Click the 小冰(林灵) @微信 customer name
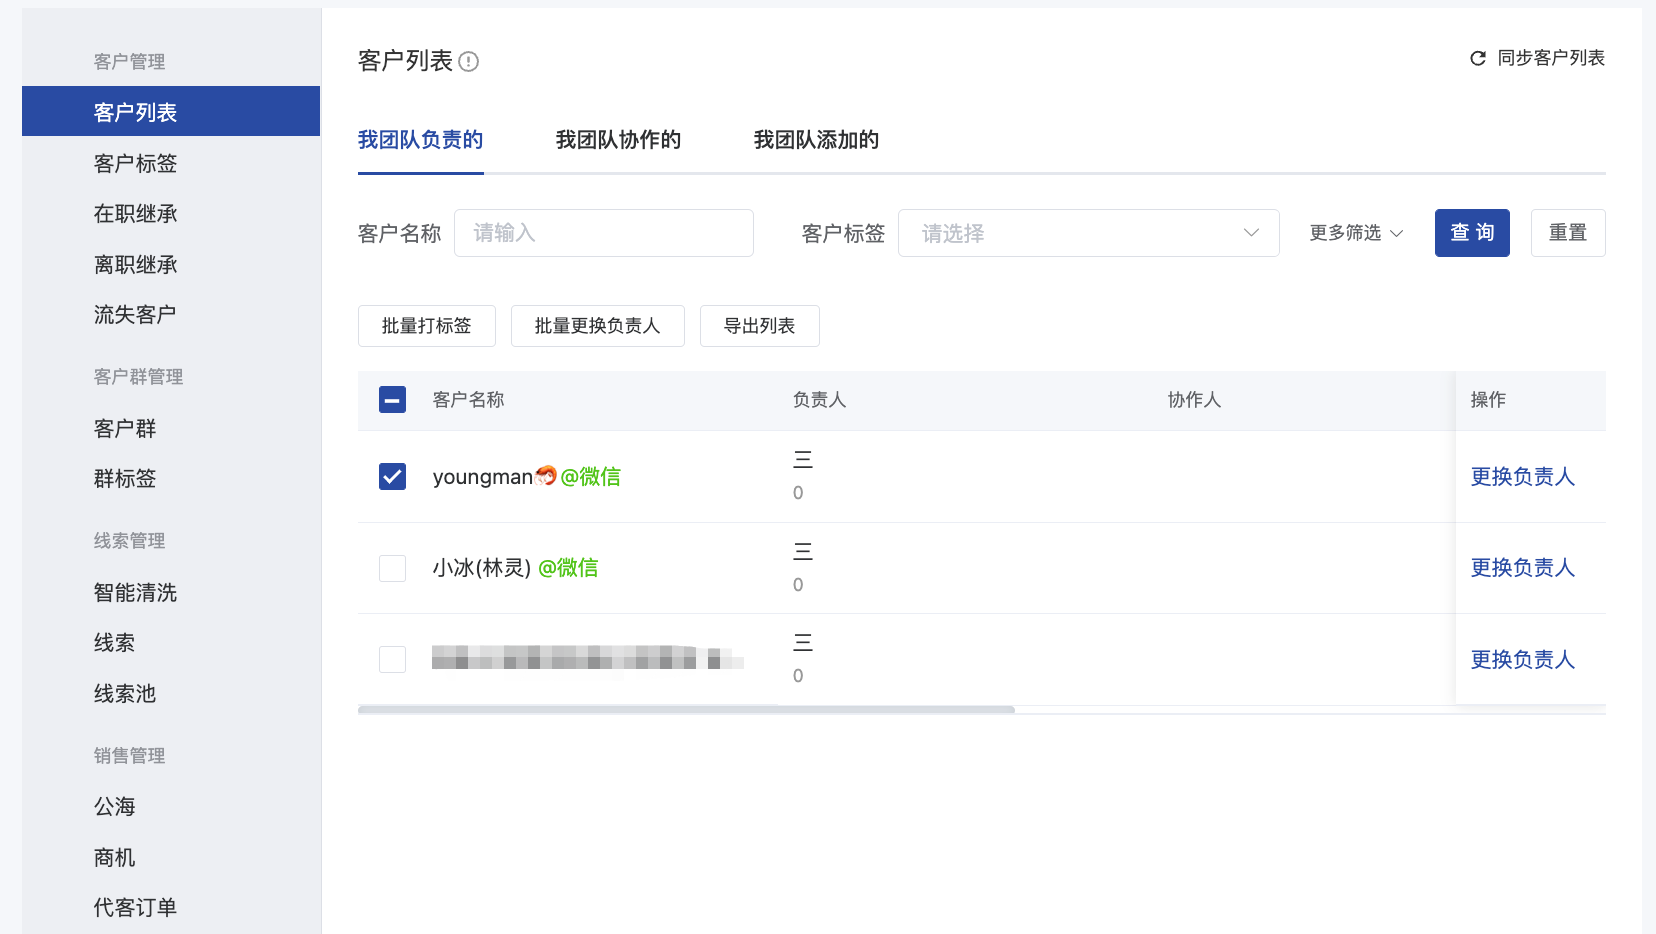Screen dimensions: 1656x934 pyautogui.click(x=515, y=568)
